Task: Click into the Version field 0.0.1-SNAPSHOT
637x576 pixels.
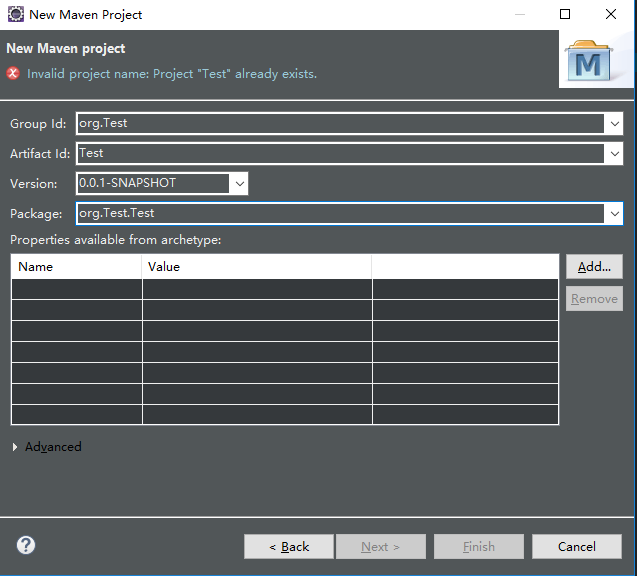Action: pos(153,184)
